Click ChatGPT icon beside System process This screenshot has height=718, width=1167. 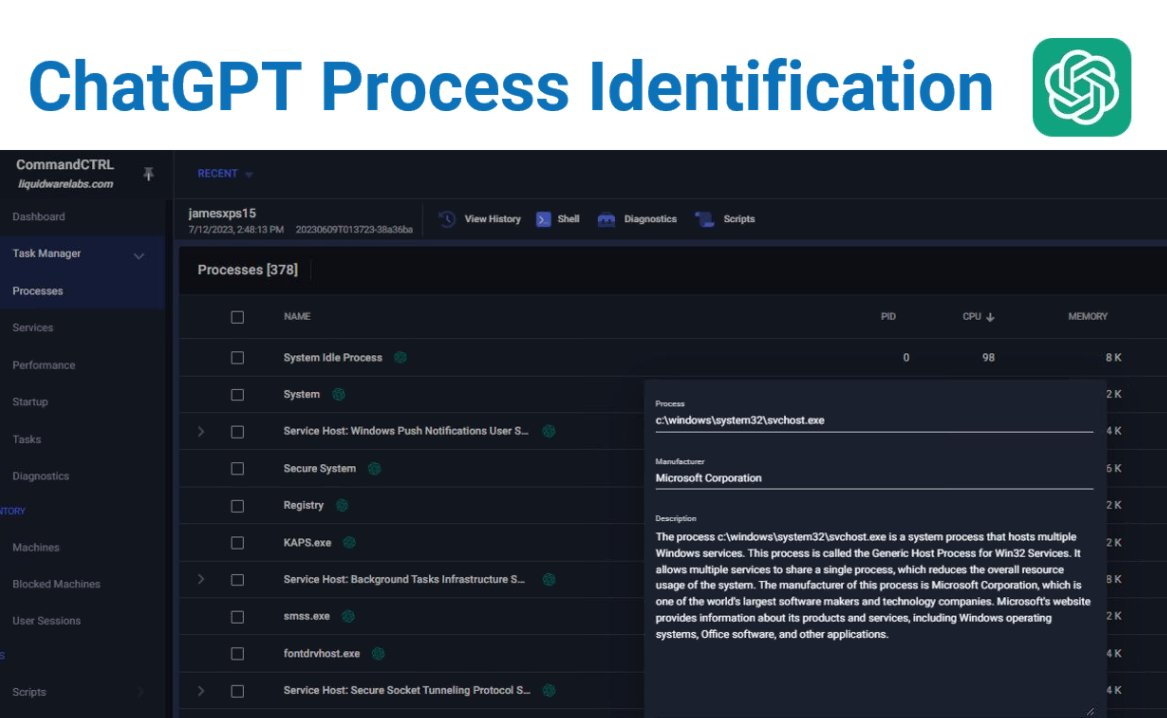(x=339, y=394)
